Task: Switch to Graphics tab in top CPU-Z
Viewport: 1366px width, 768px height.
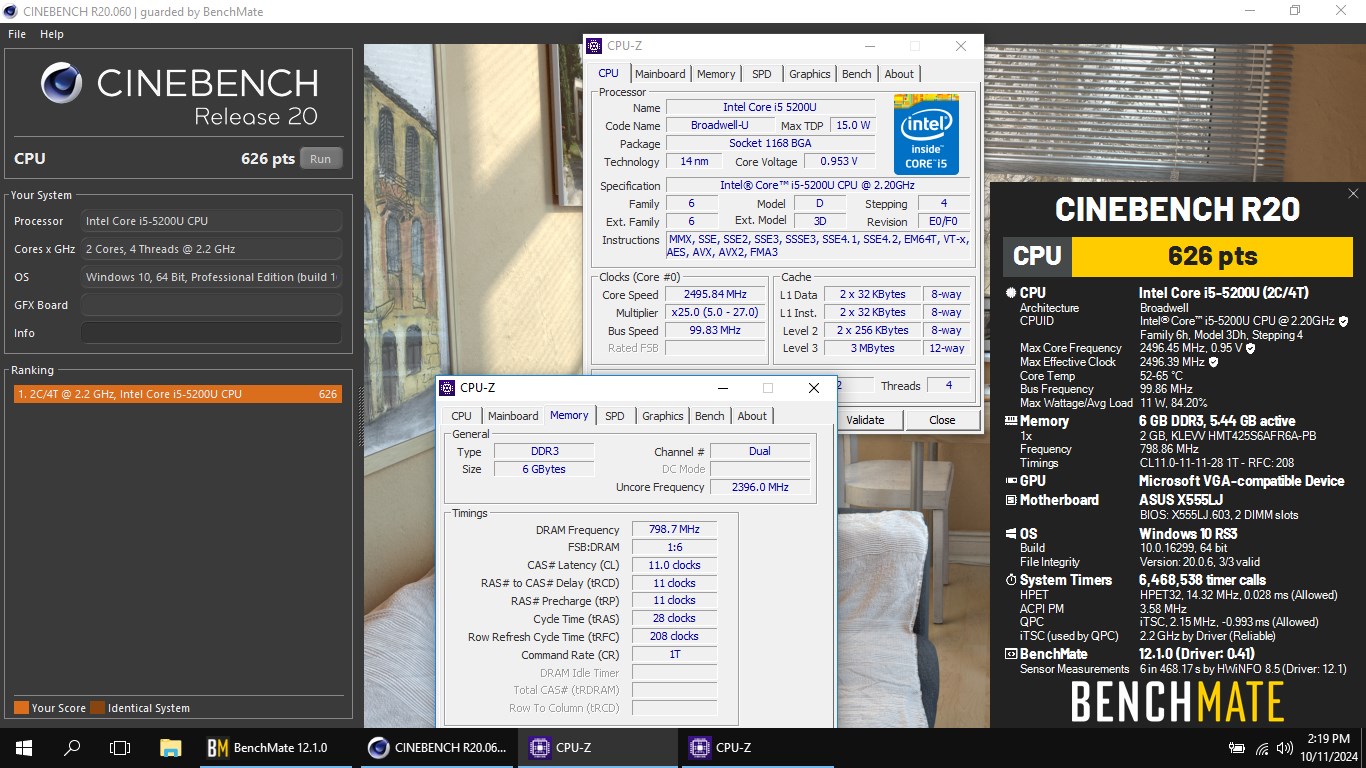Action: 810,74
